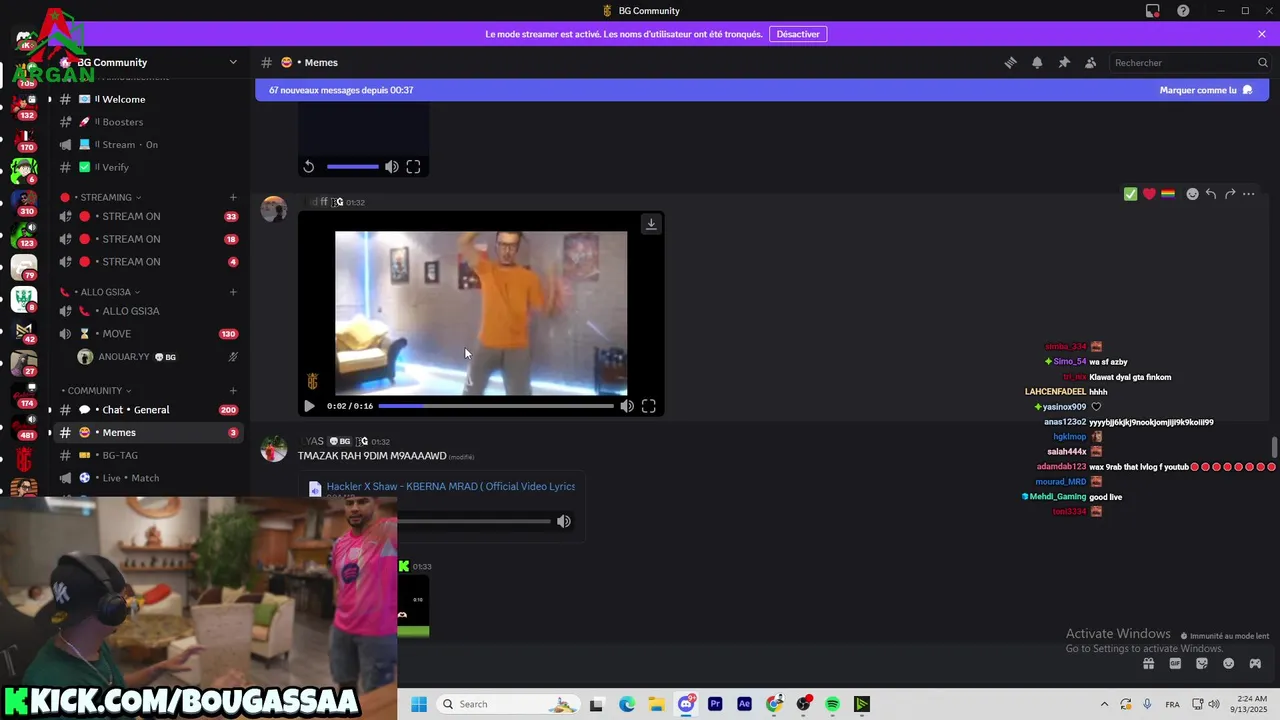
Task: Add the rainbow flag reaction
Action: [x=1167, y=194]
